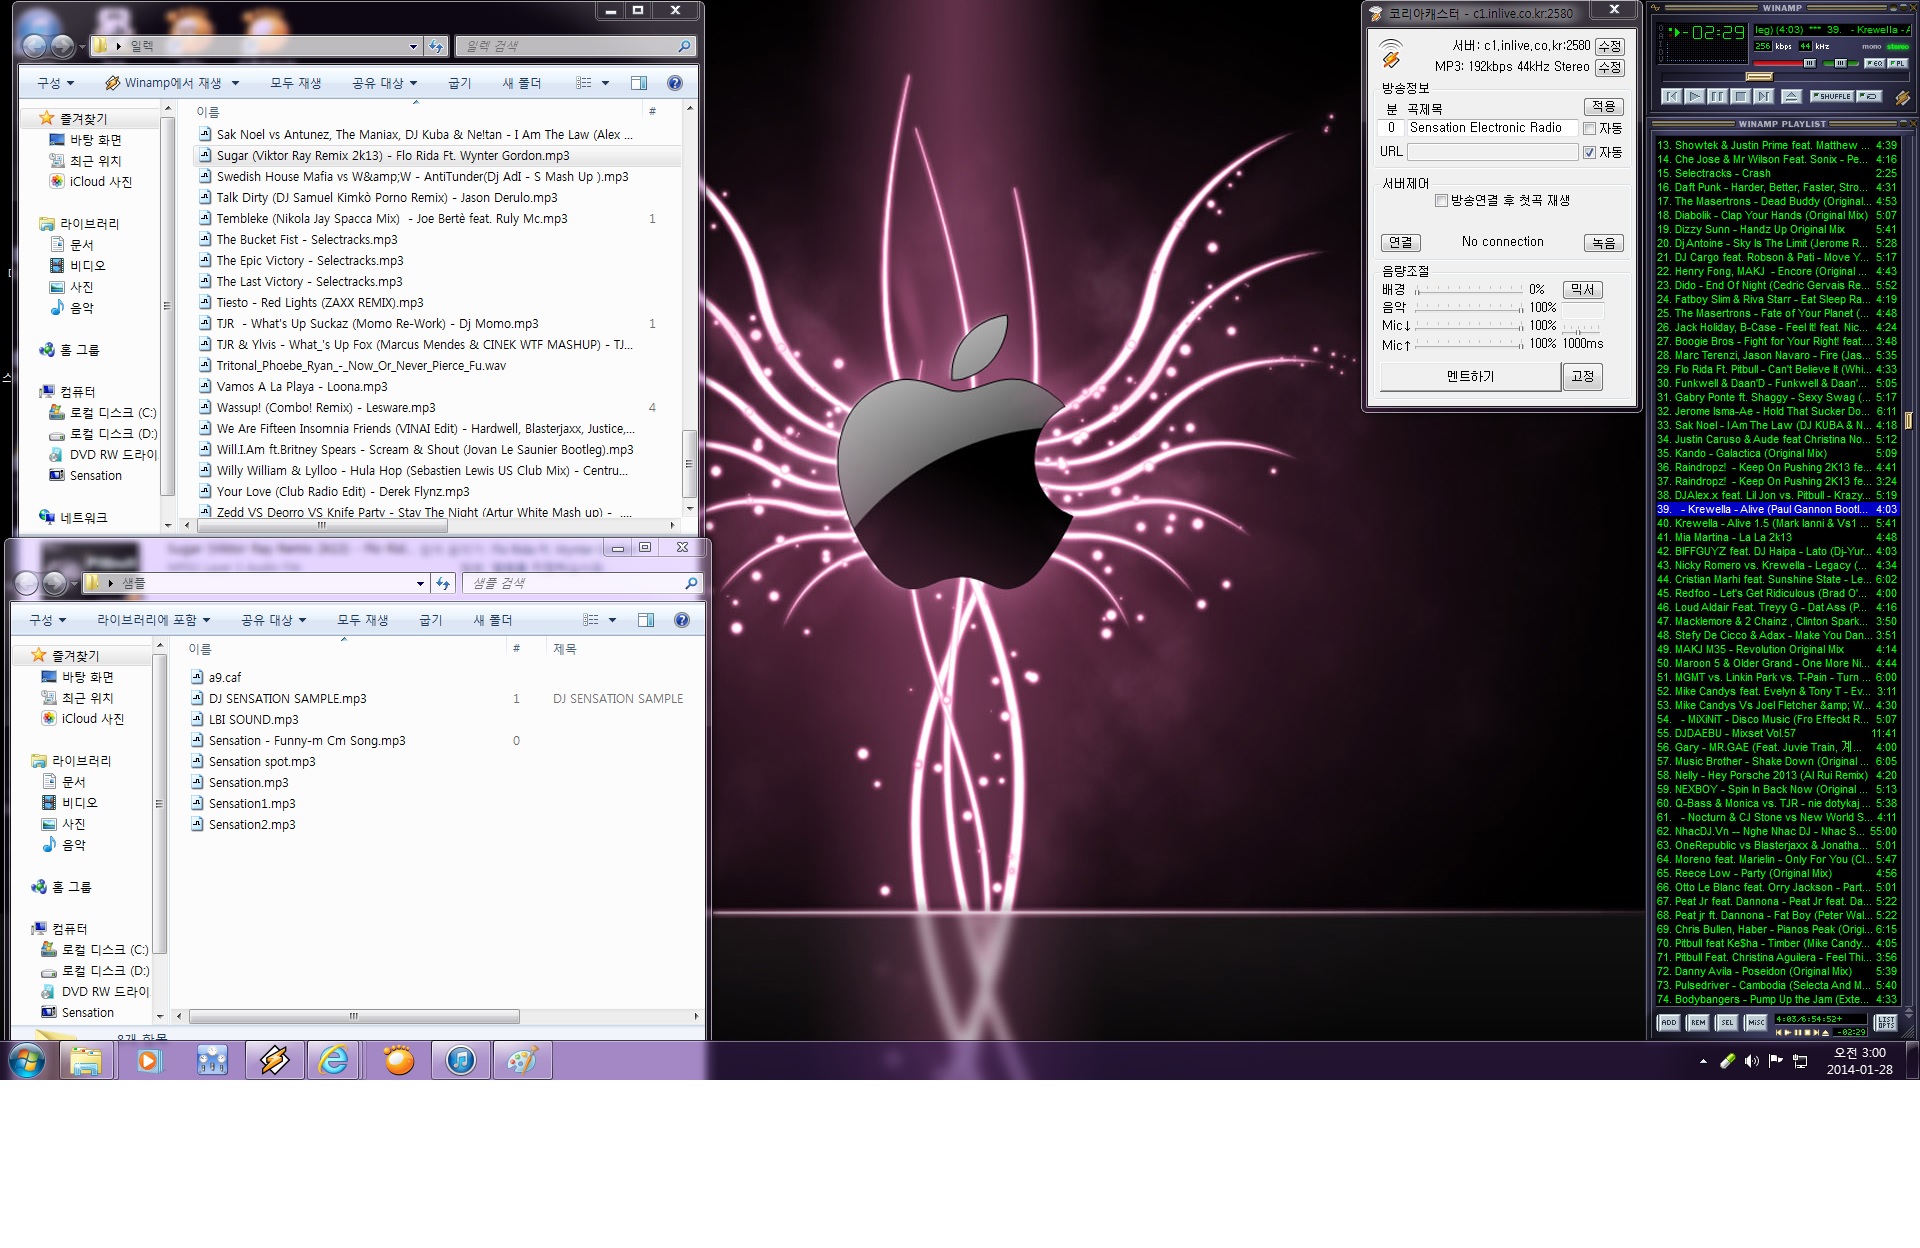This screenshot has height=1248, width=1920.
Task: Click URL input field in broadcaster
Action: (1492, 152)
